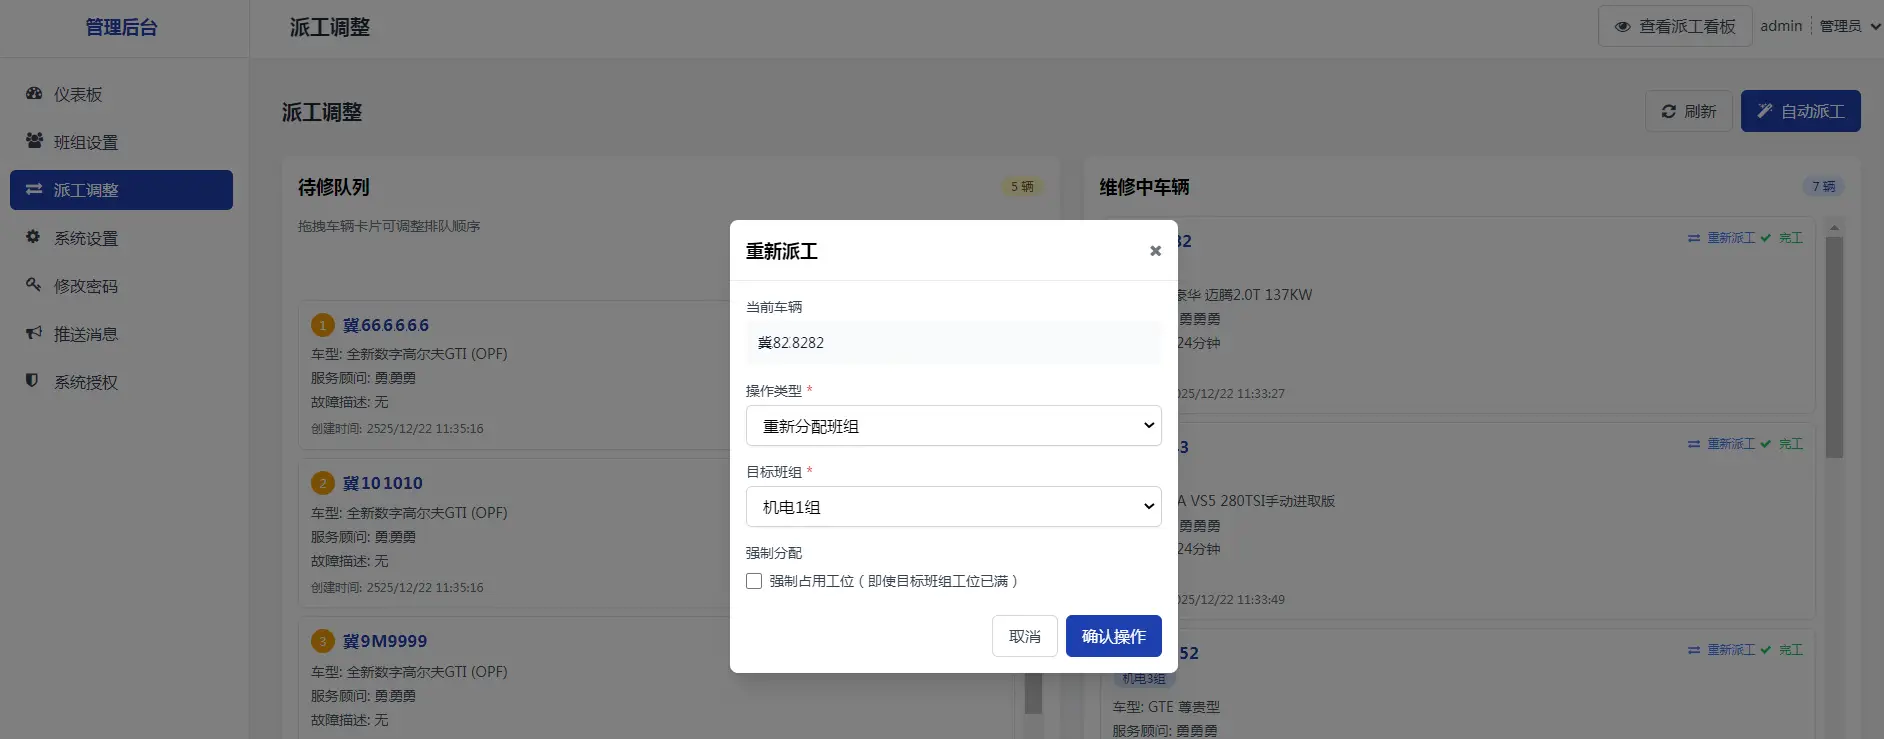Click plate 冀101010 in the queue
The image size is (1884, 739).
pyautogui.click(x=383, y=483)
